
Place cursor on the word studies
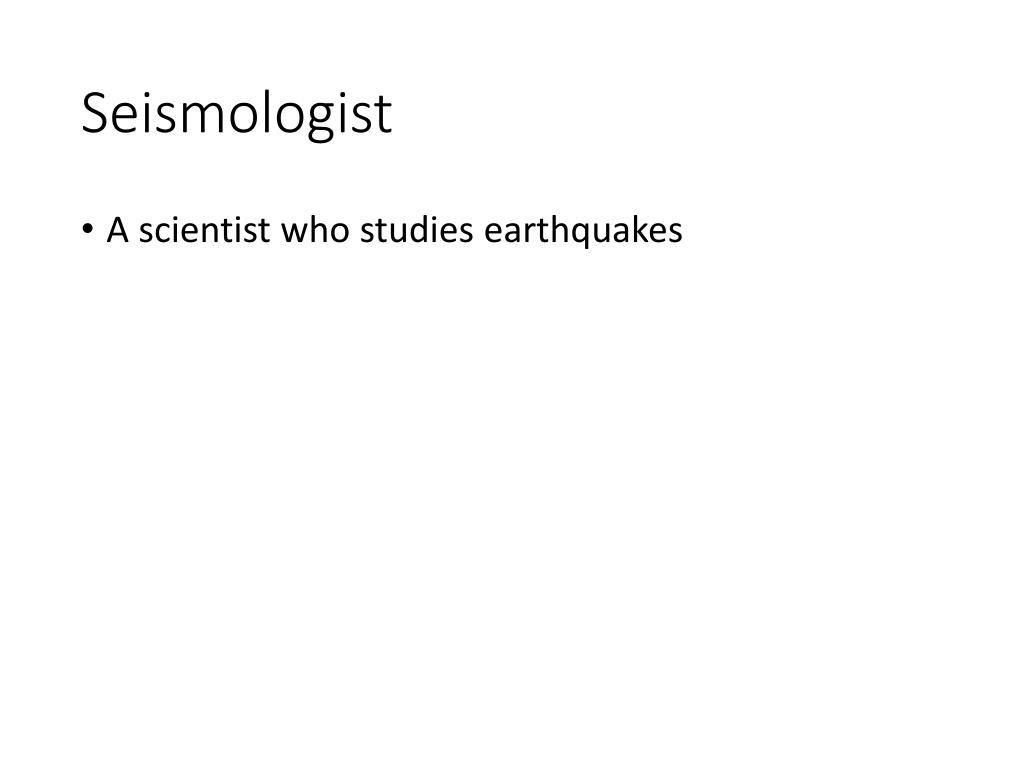416,230
